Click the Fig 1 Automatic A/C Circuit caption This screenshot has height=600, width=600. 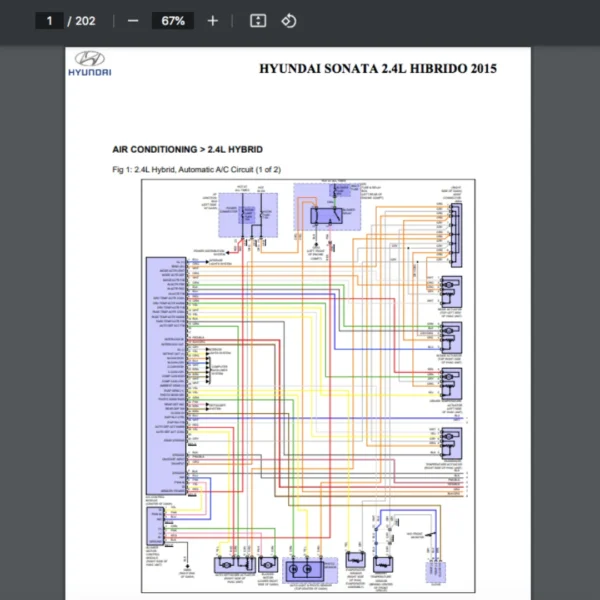coord(196,170)
